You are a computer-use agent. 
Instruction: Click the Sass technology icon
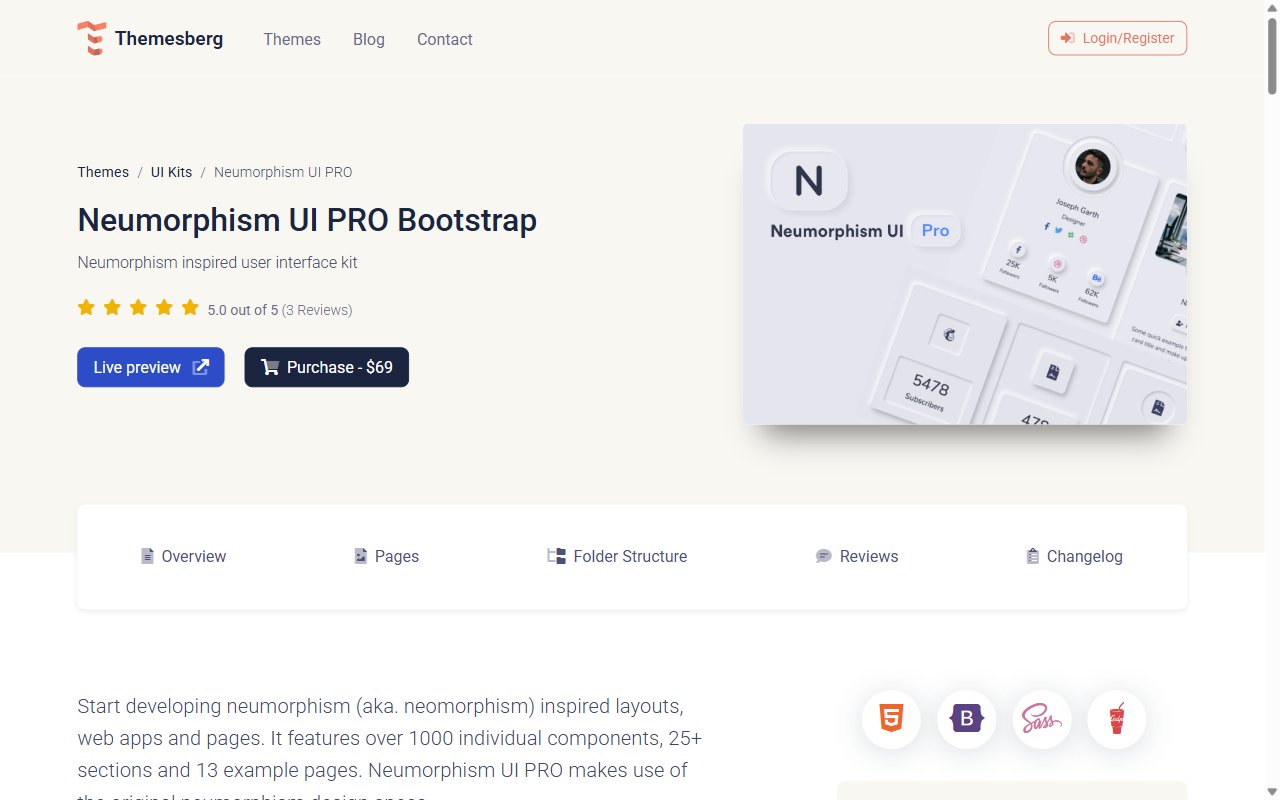tap(1041, 719)
